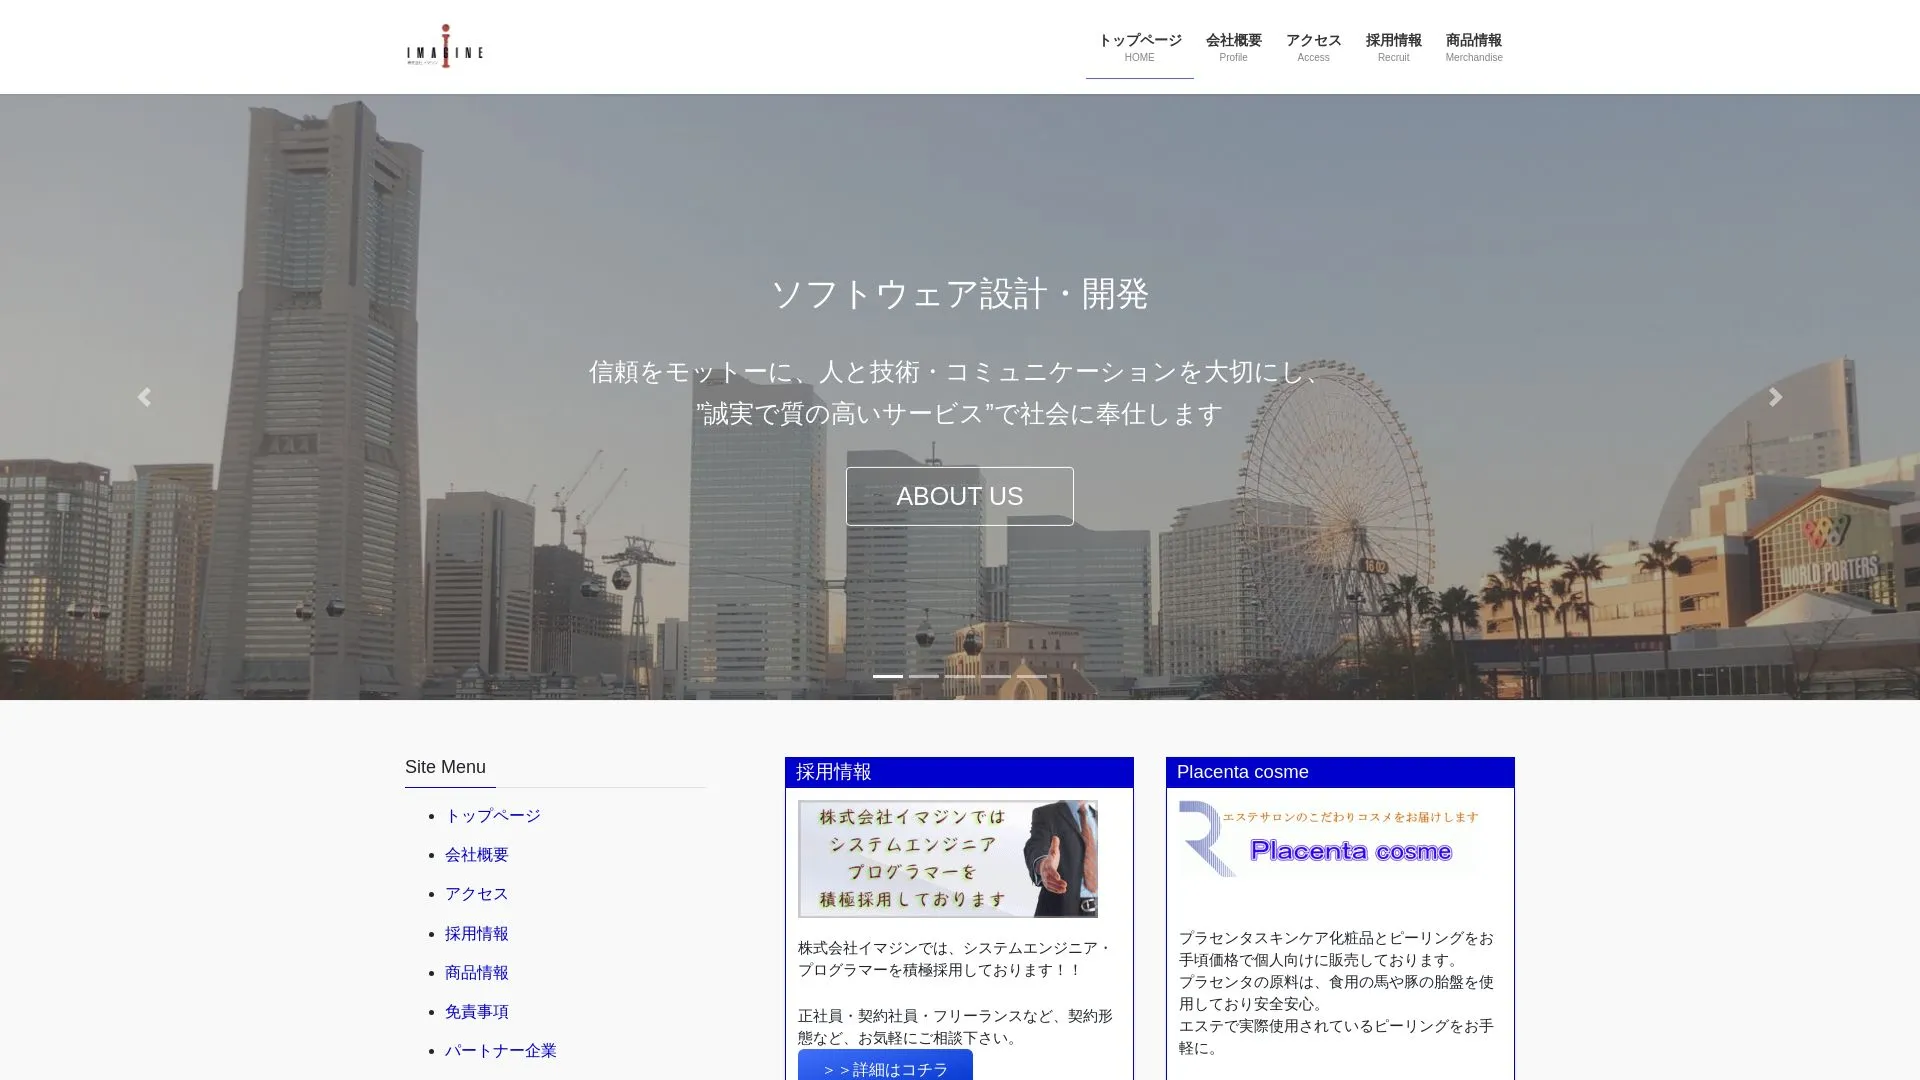Open 商品情報 Merchandise nav item

1473,47
